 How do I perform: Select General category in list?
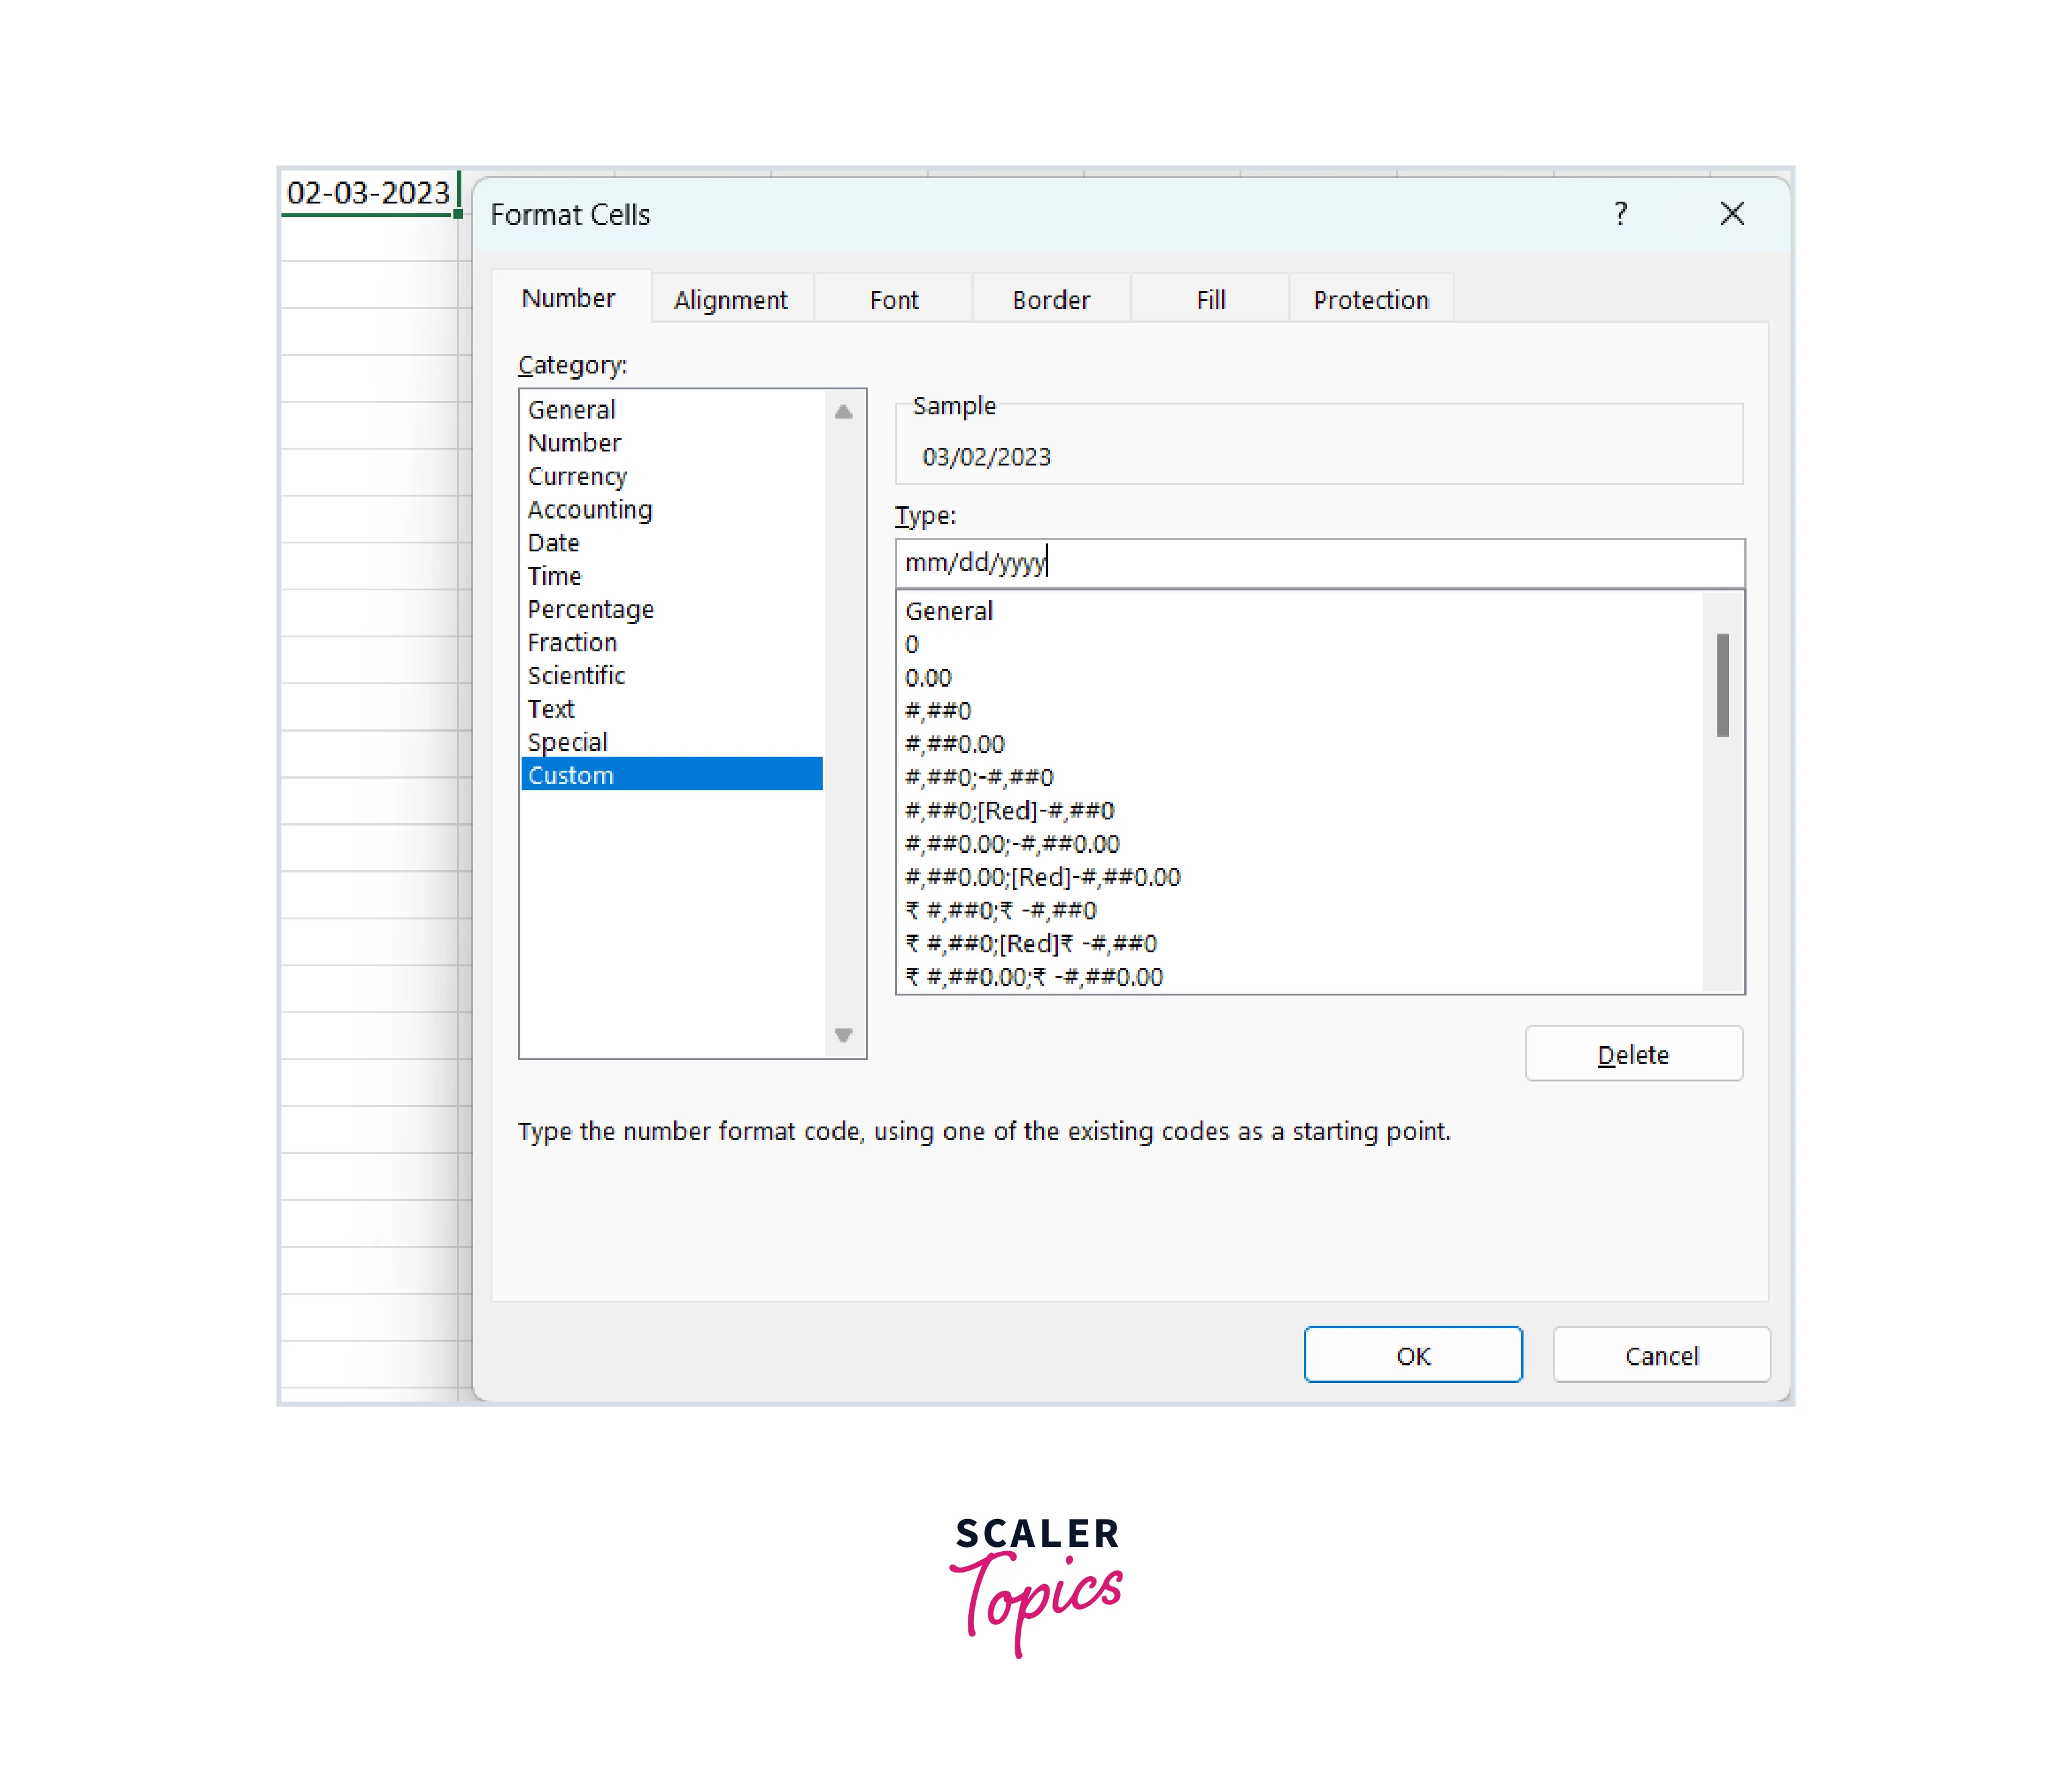coord(569,409)
